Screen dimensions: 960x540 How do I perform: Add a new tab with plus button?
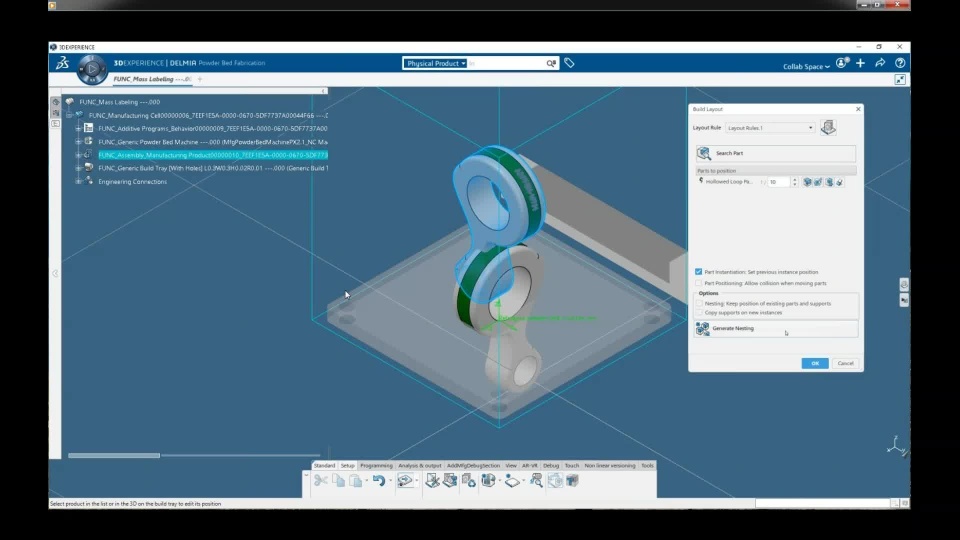click(x=200, y=79)
